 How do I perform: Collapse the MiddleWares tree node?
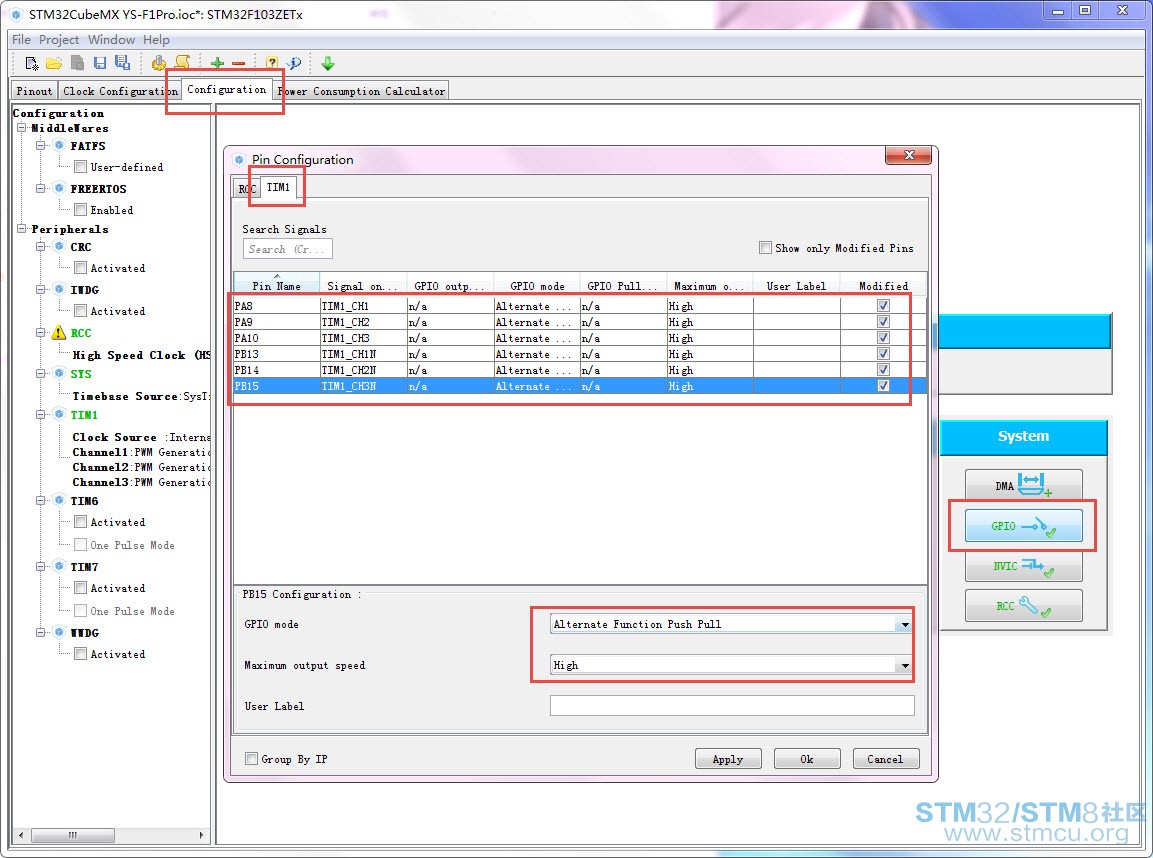click(22, 128)
